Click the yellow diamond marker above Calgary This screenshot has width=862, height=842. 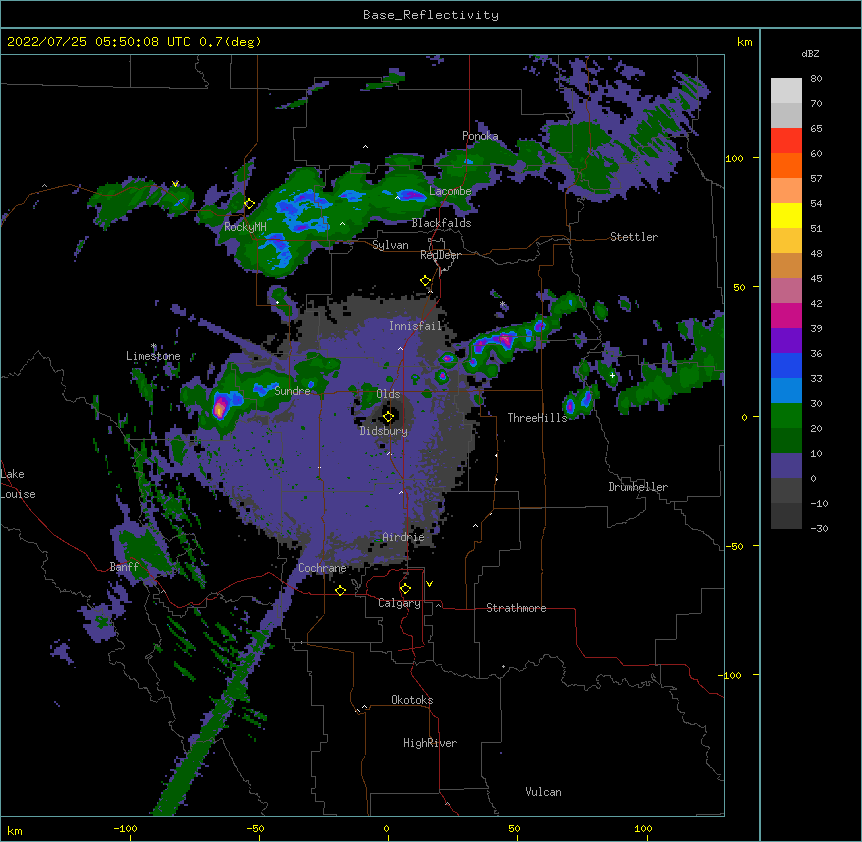[405, 589]
